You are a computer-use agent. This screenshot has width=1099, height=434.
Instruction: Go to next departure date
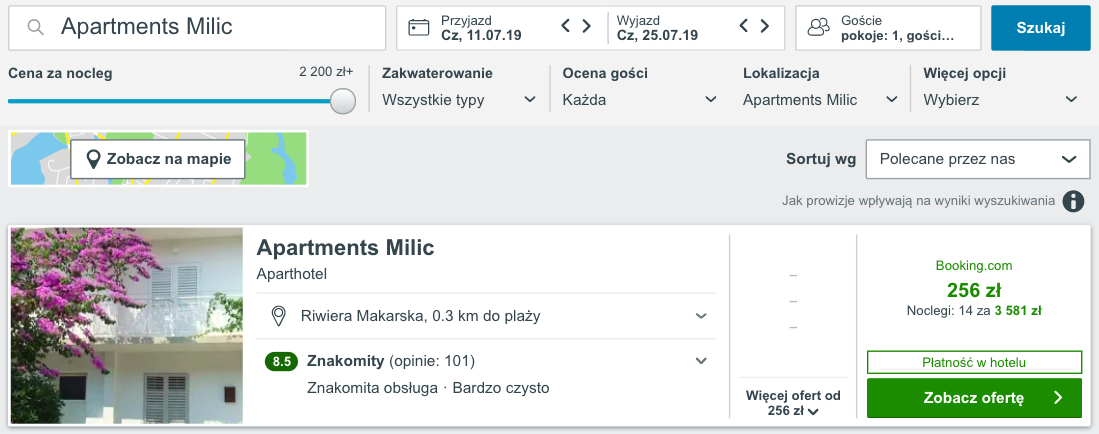(766, 27)
